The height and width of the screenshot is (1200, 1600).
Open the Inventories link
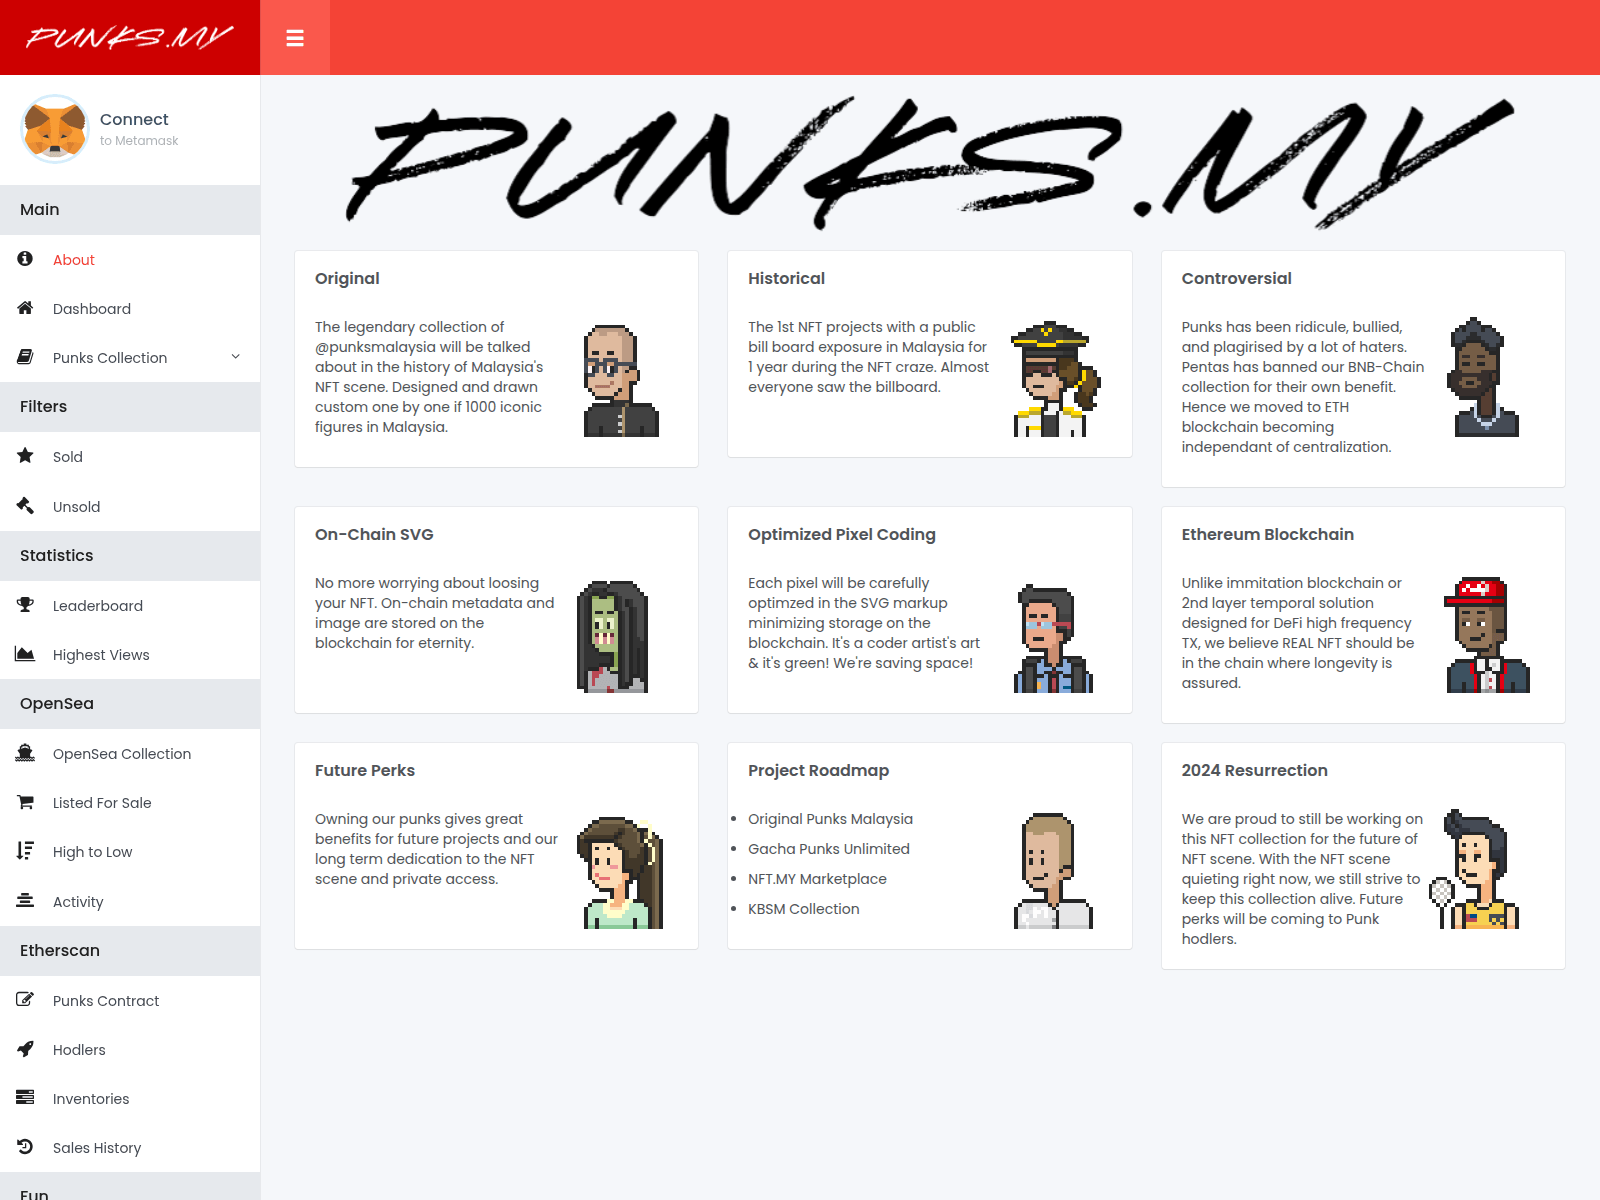(130, 1099)
